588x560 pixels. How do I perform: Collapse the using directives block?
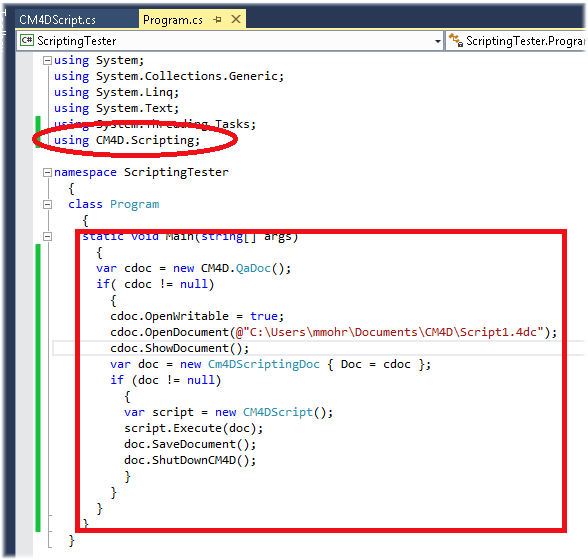[x=47, y=60]
